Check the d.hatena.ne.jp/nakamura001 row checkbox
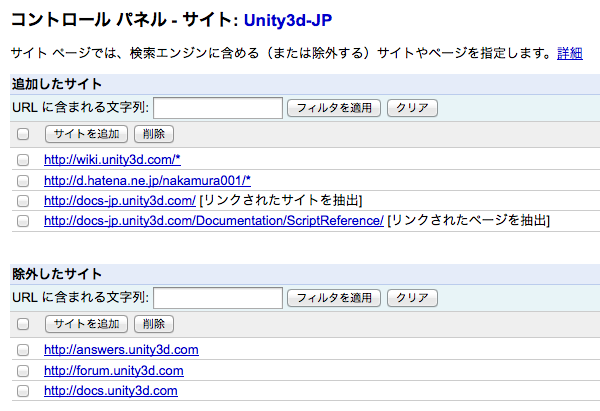The height and width of the screenshot is (411, 600). click(23, 181)
